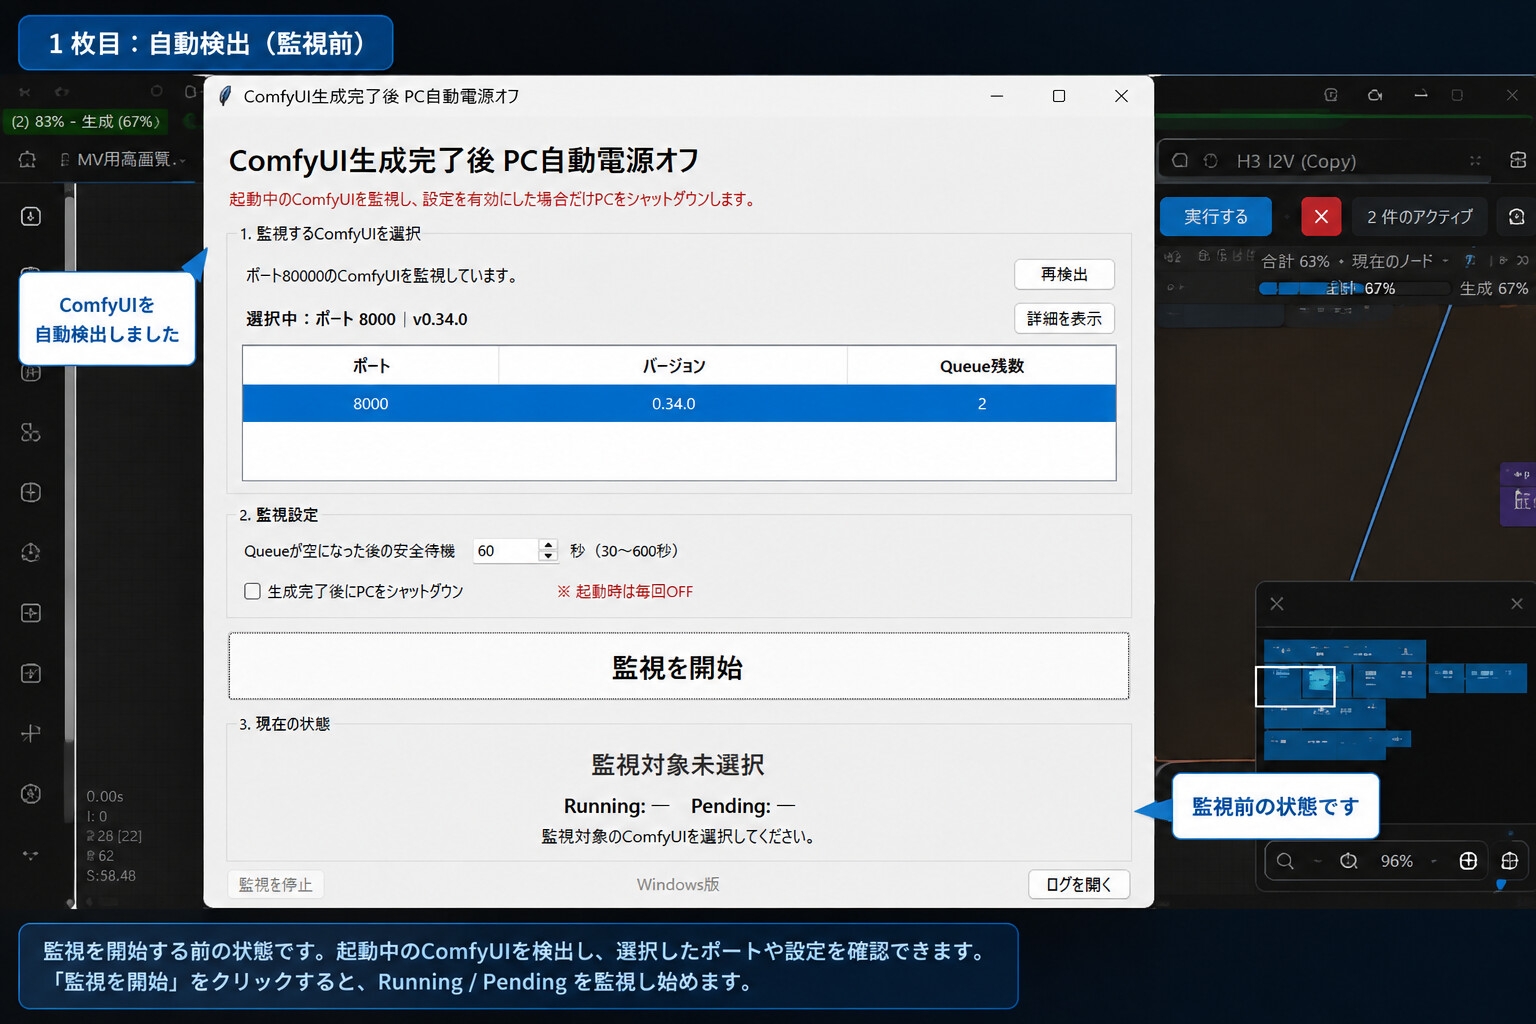The width and height of the screenshot is (1536, 1024).
Task: Click the clock-magnifier icon before 96%
Action: pyautogui.click(x=1349, y=861)
